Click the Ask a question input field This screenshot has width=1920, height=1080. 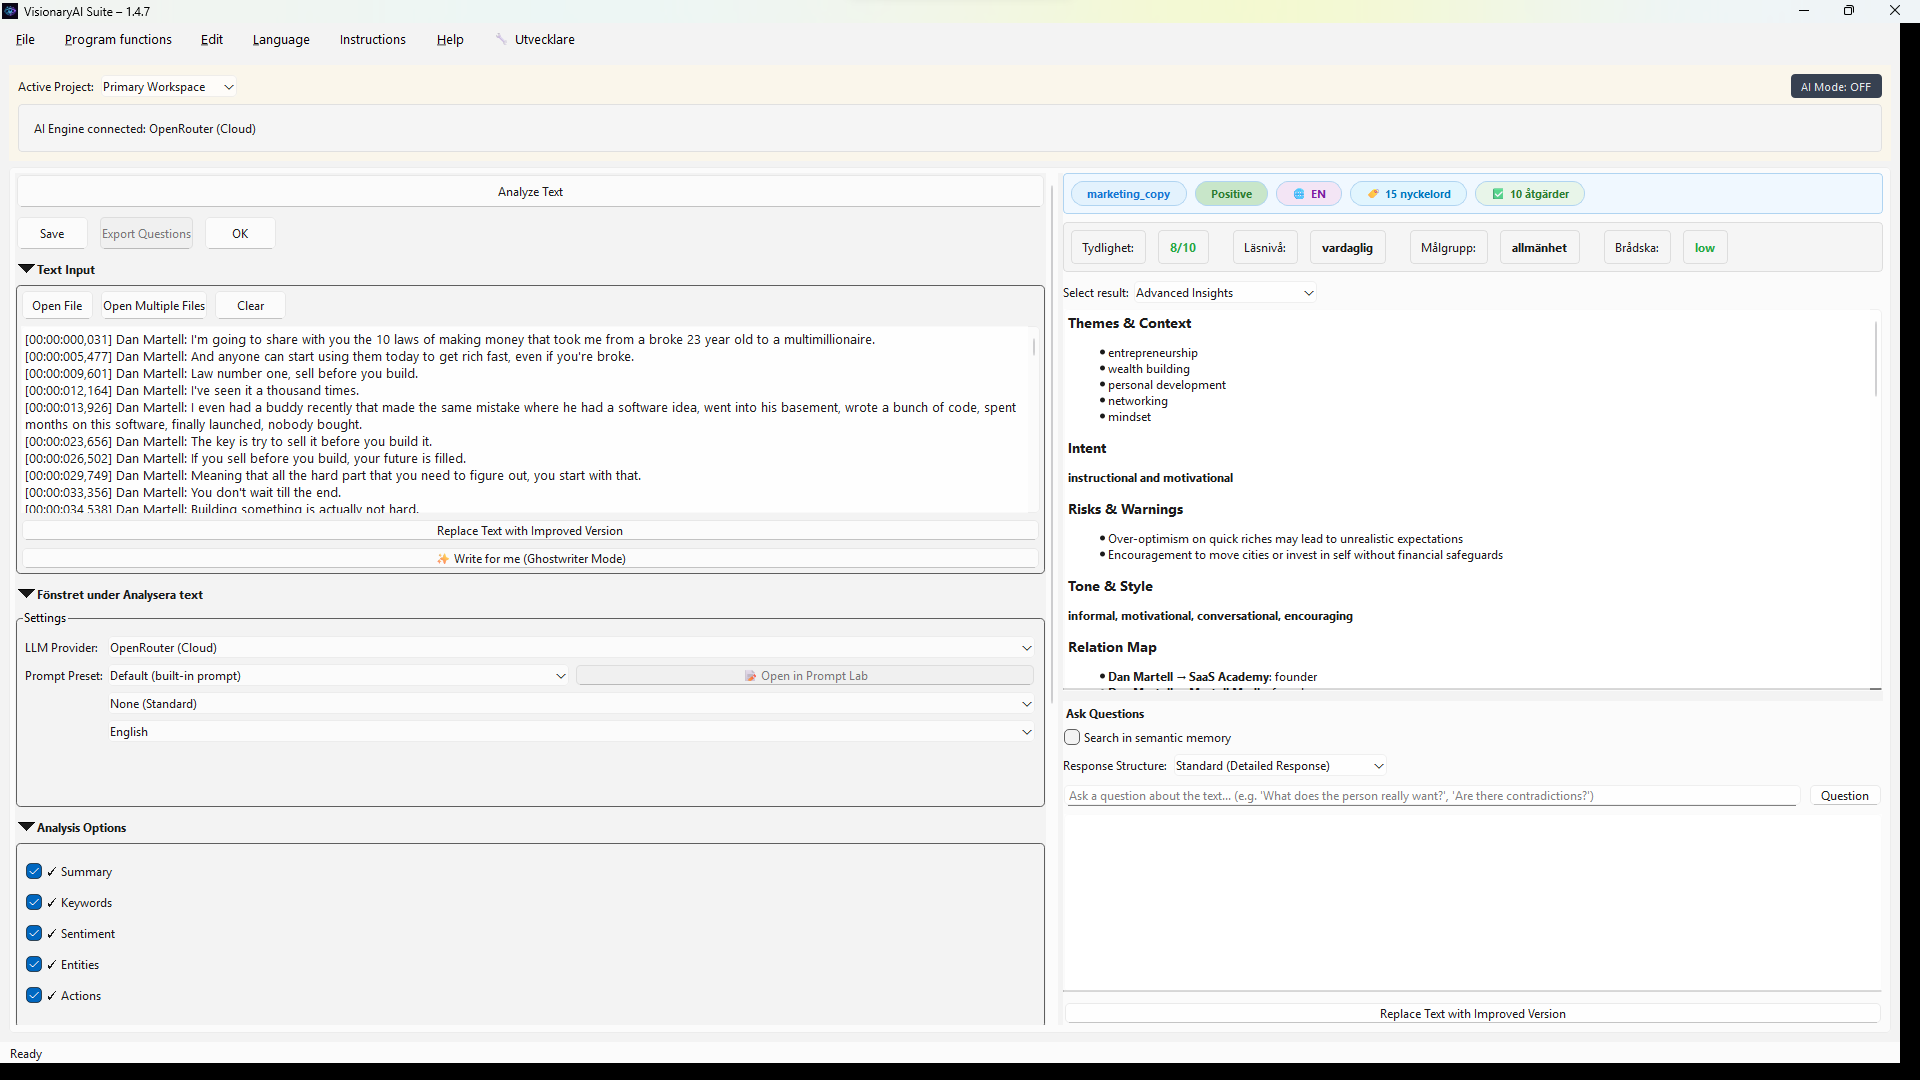pyautogui.click(x=1432, y=796)
